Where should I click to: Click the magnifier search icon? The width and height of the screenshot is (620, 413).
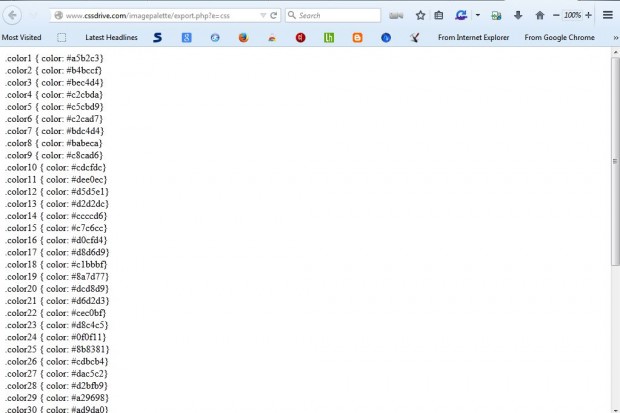pos(292,15)
